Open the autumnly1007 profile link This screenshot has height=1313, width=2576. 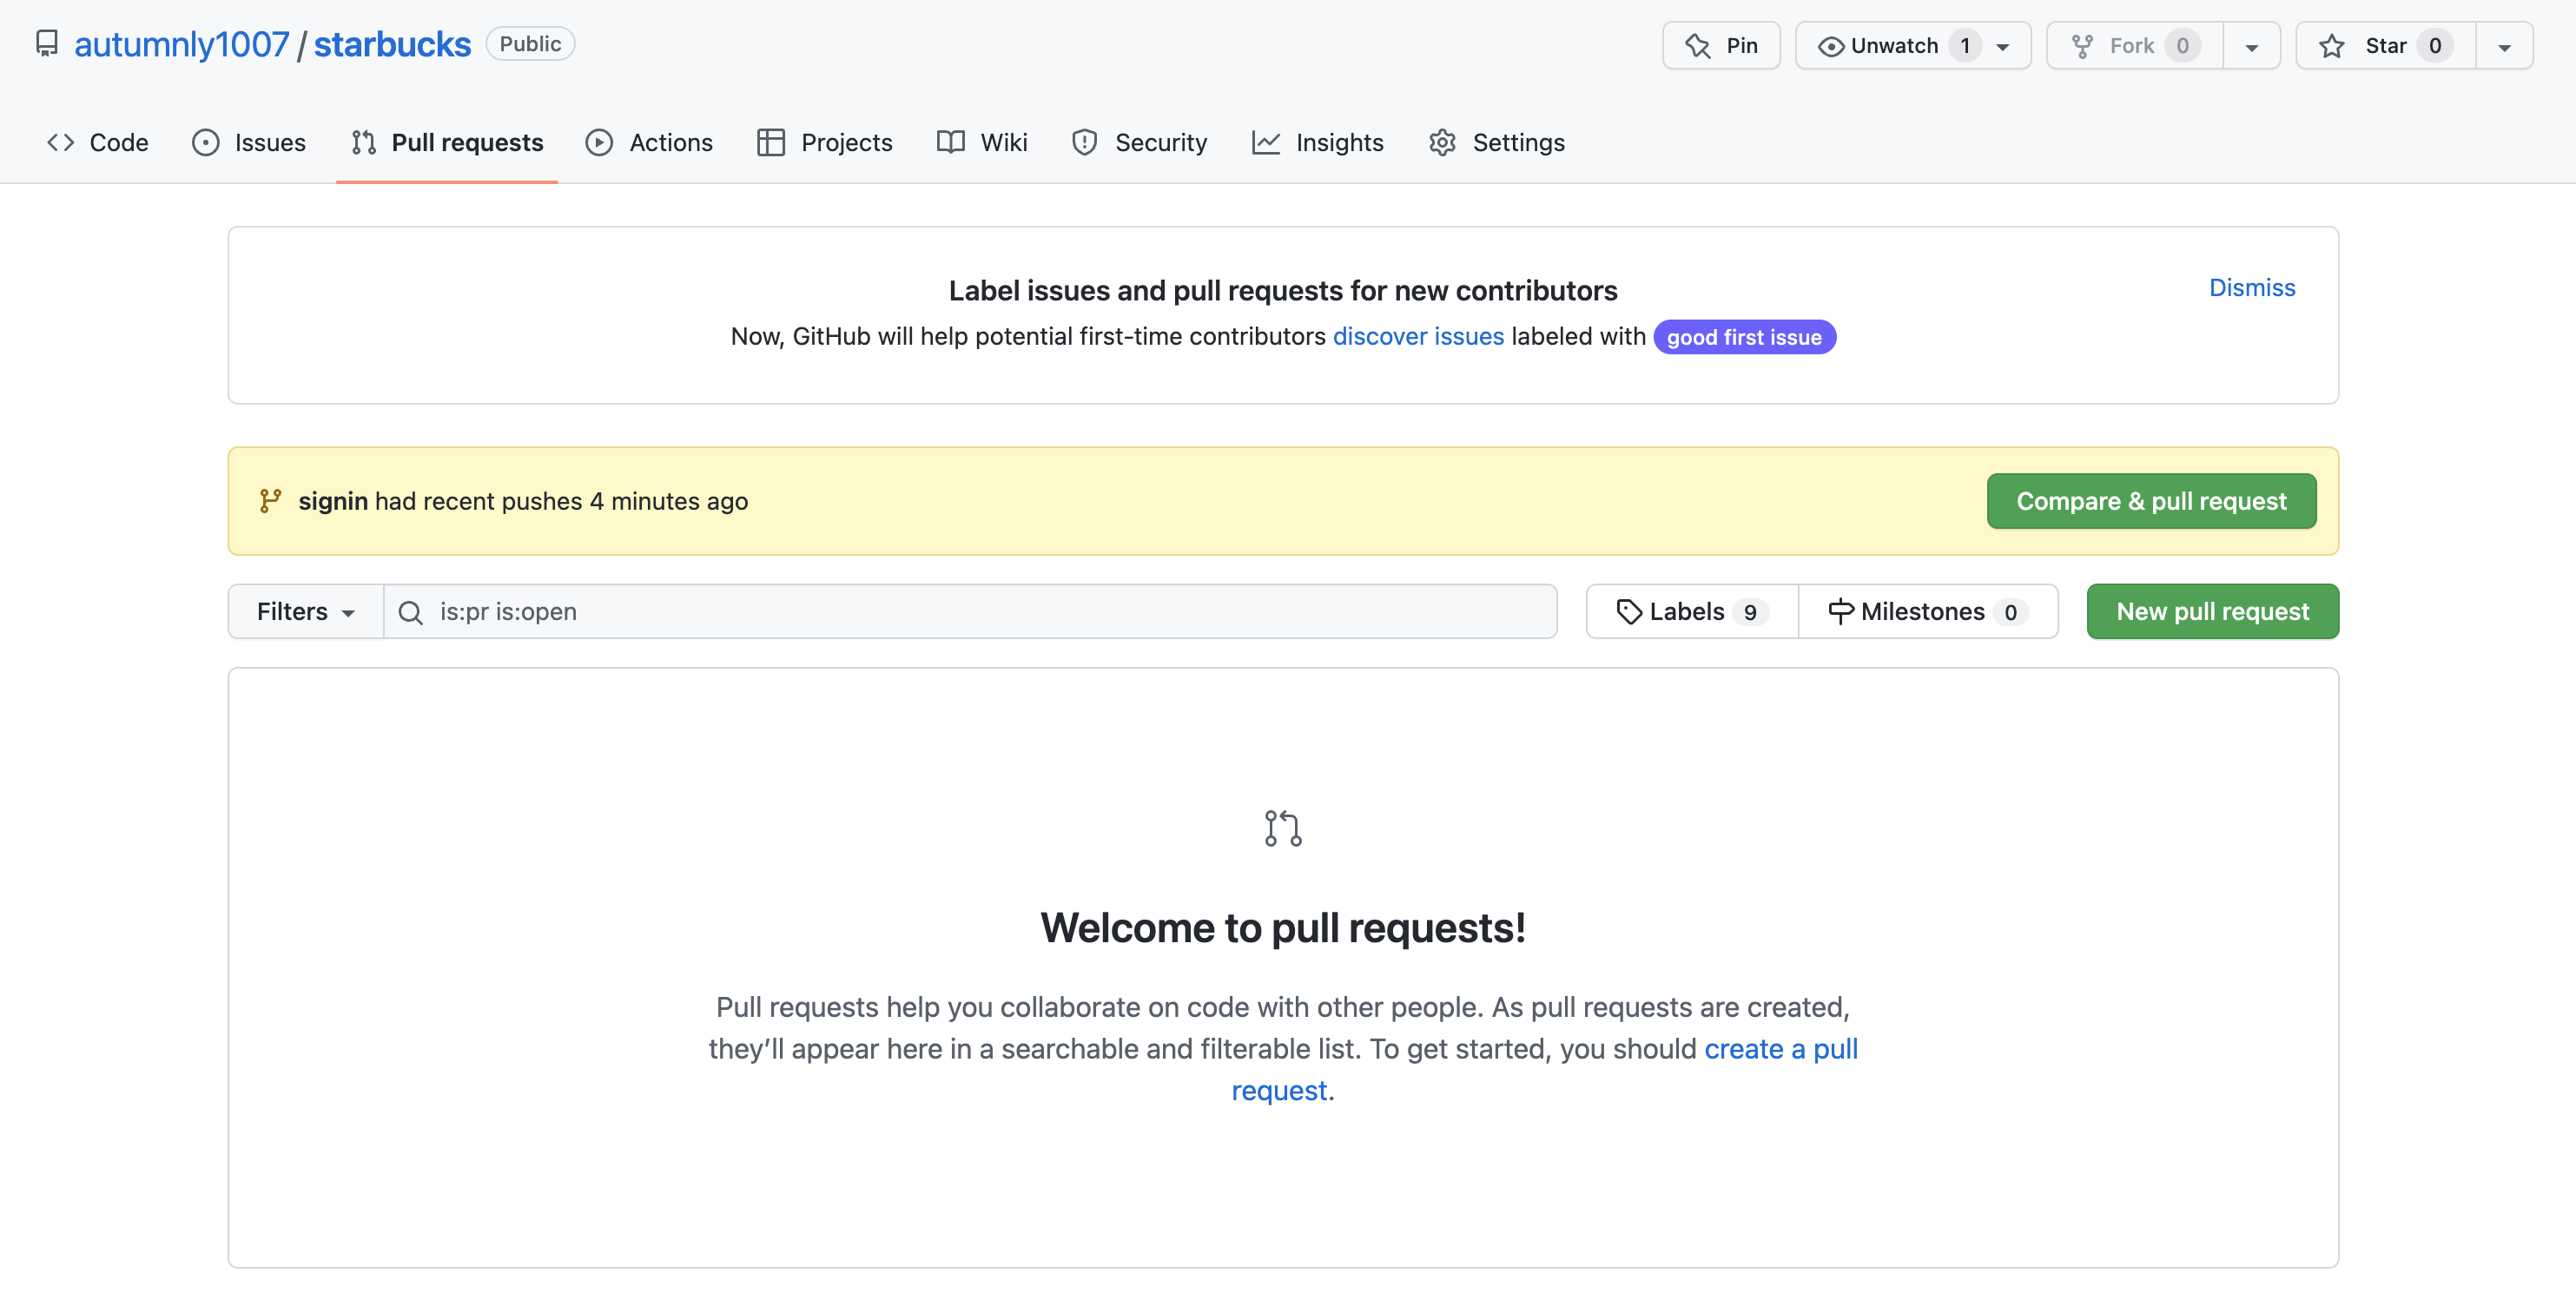click(x=182, y=44)
